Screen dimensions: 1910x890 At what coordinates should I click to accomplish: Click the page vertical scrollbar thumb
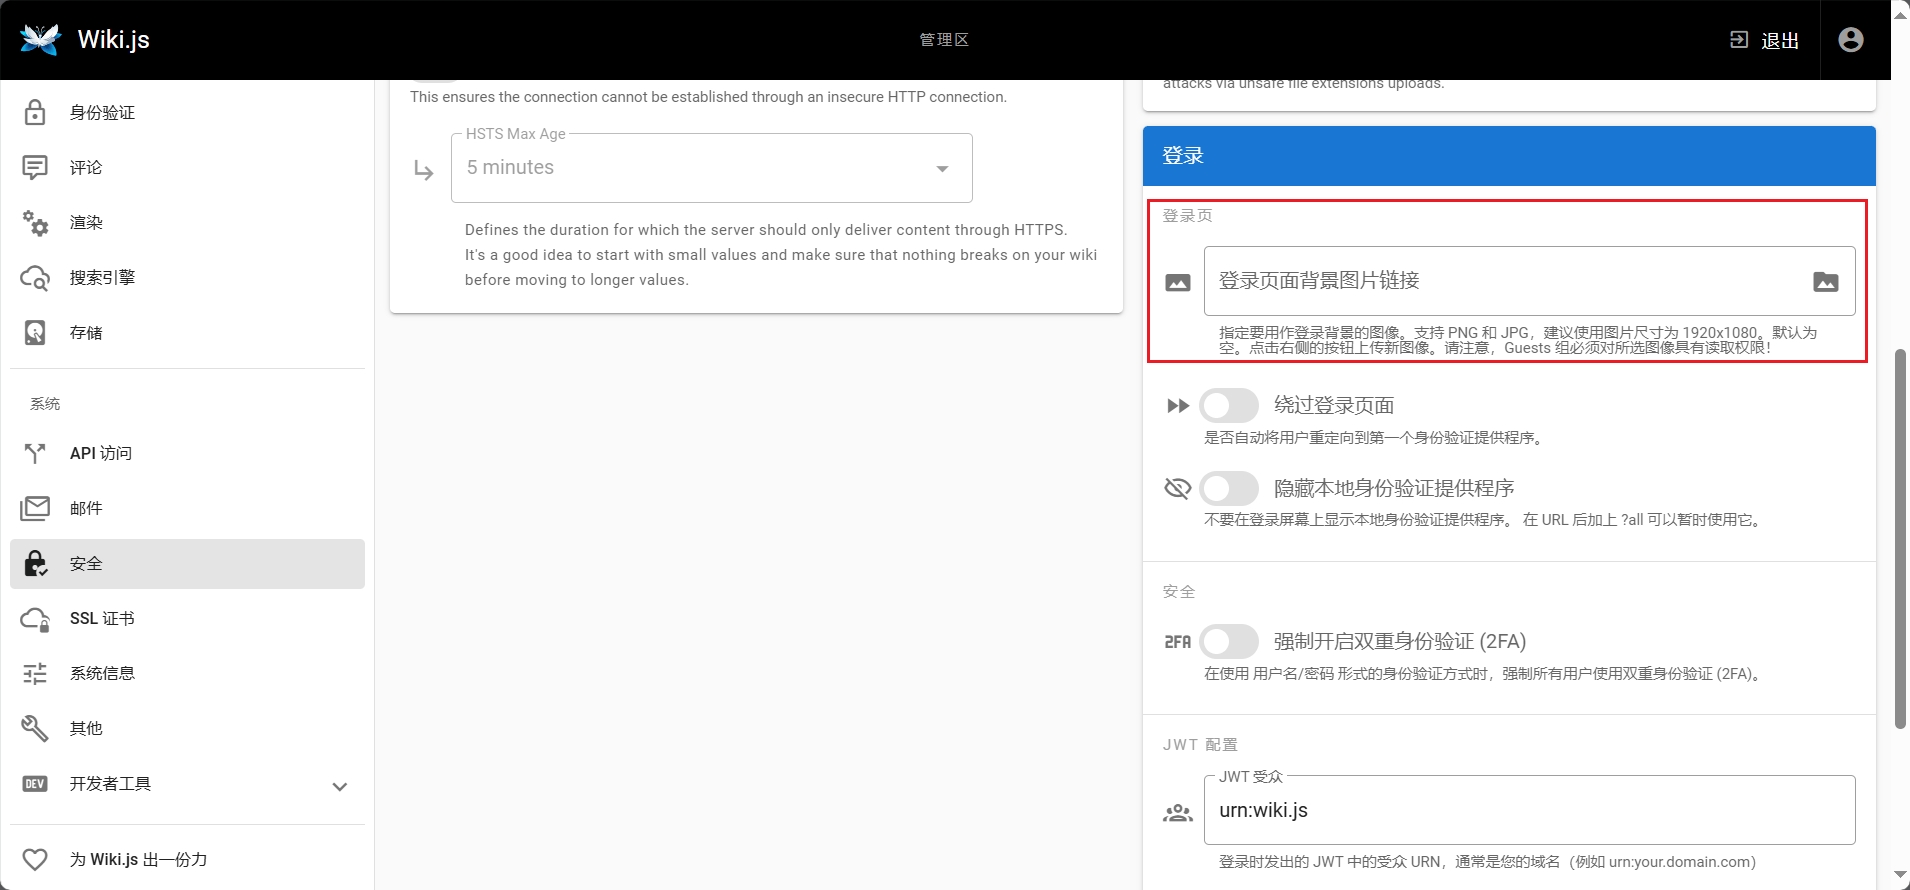coord(1900,540)
